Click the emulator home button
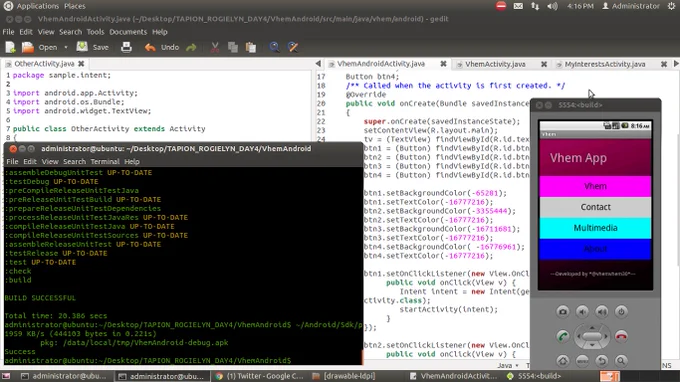Screen dimensions: 680x382 point(562,360)
